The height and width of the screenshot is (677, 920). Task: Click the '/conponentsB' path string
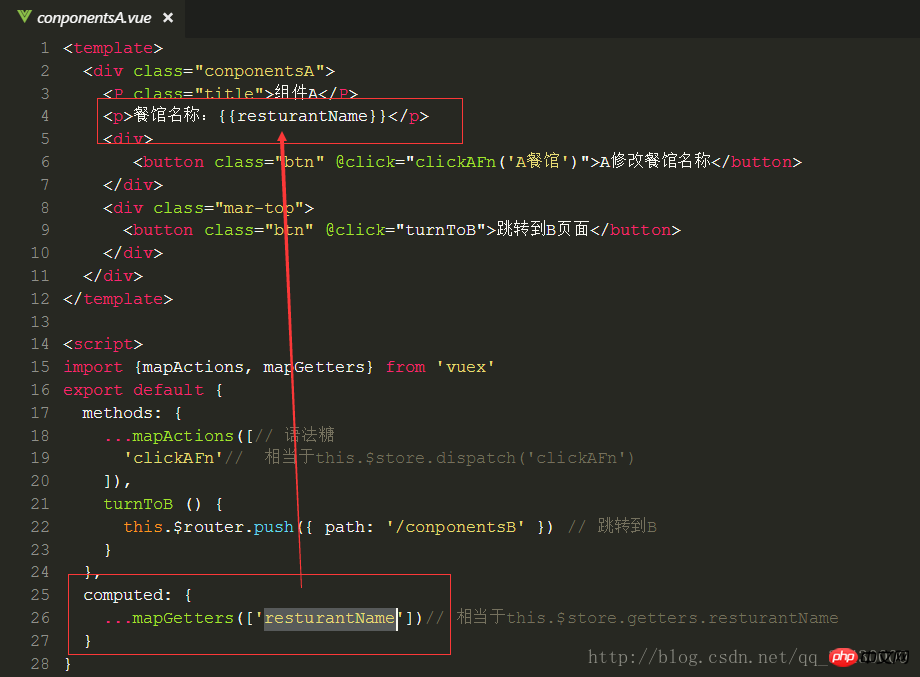pyautogui.click(x=455, y=527)
